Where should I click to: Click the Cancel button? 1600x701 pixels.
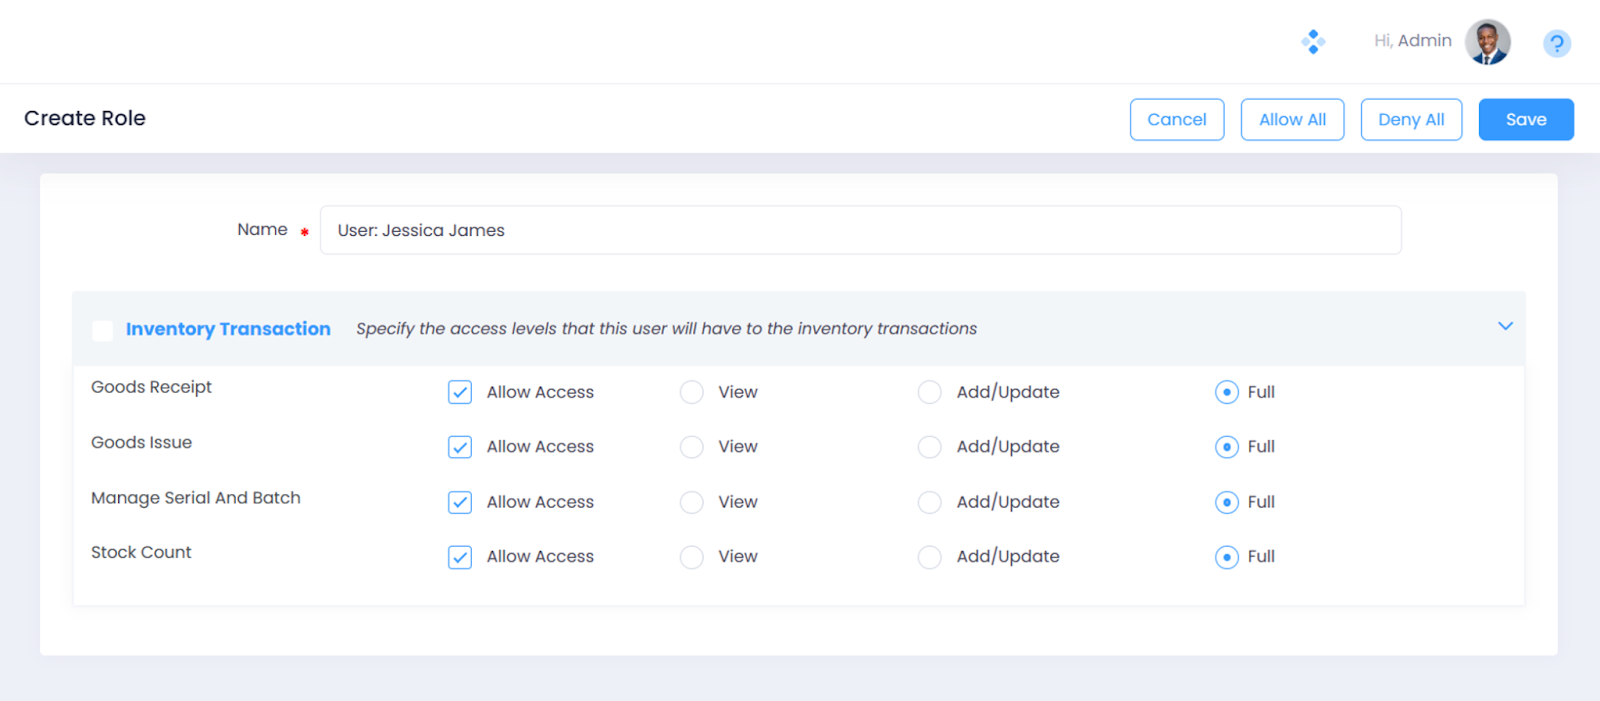pos(1176,119)
